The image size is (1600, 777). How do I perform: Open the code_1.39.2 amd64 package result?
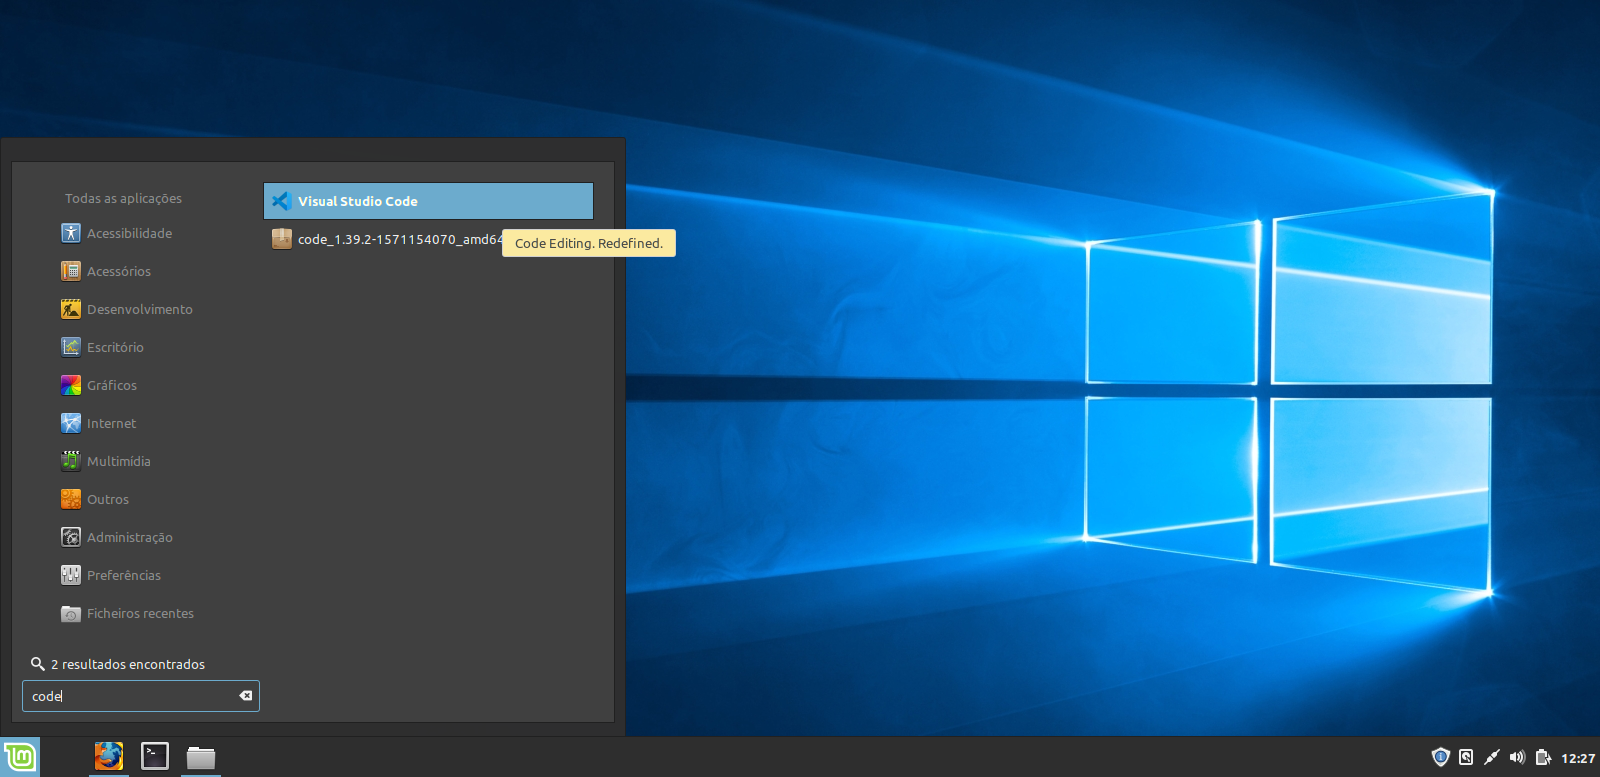pyautogui.click(x=428, y=239)
